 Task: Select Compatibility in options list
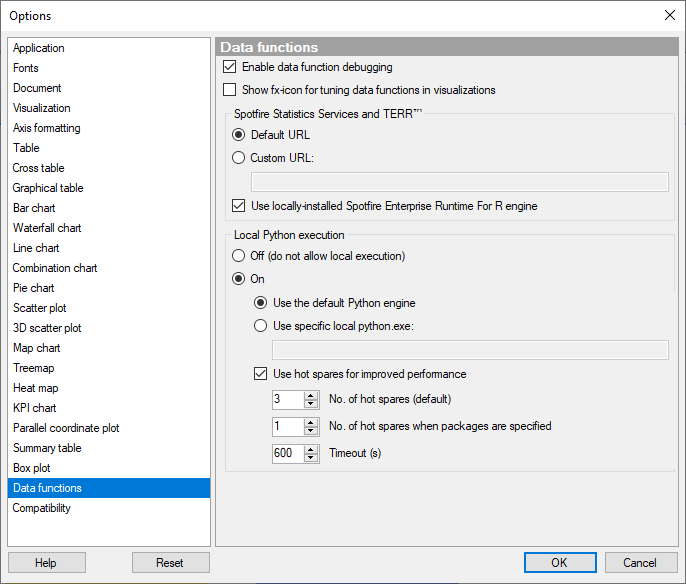coord(109,508)
